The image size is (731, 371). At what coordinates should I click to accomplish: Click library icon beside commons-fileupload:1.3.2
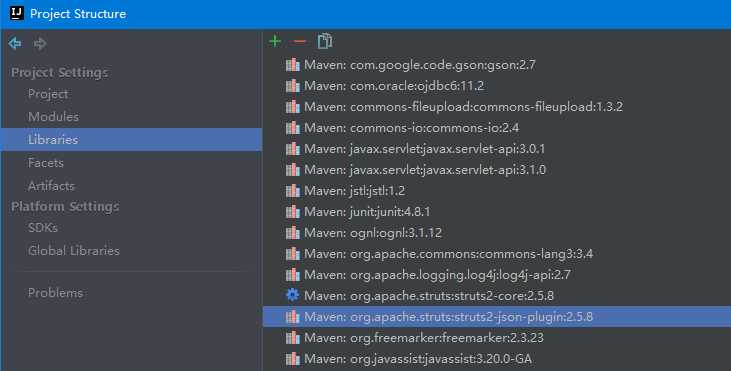292,107
